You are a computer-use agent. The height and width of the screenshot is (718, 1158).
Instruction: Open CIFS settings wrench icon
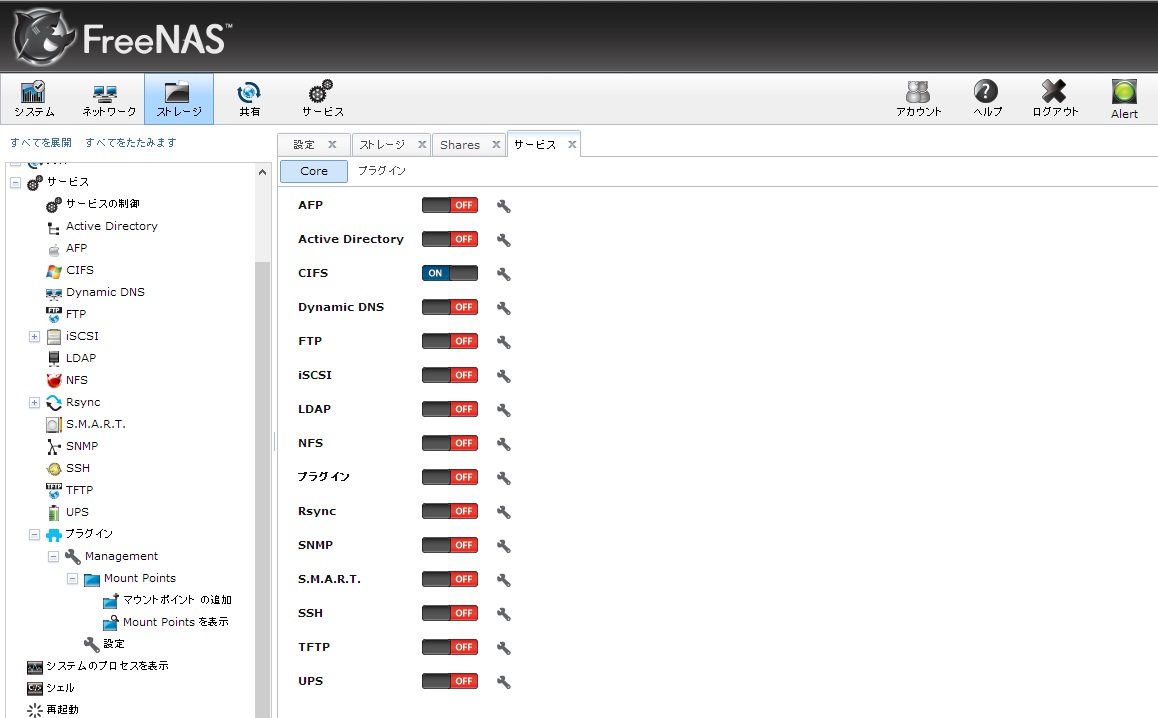(x=504, y=274)
